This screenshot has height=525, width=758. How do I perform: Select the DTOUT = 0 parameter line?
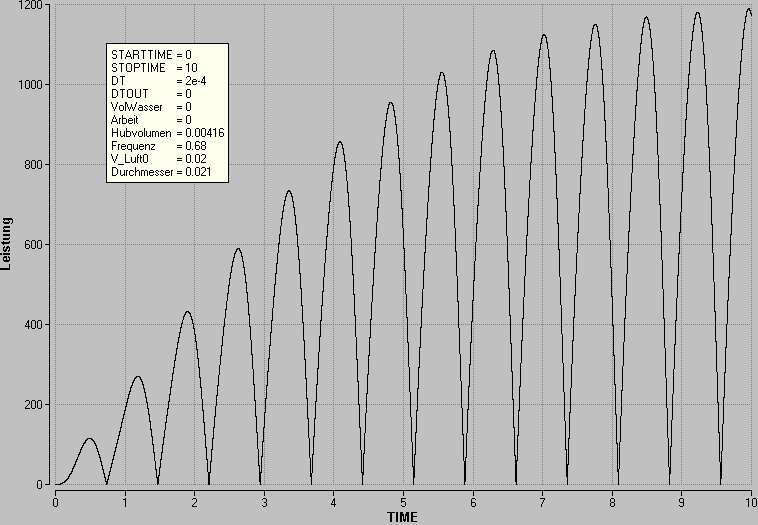151,94
